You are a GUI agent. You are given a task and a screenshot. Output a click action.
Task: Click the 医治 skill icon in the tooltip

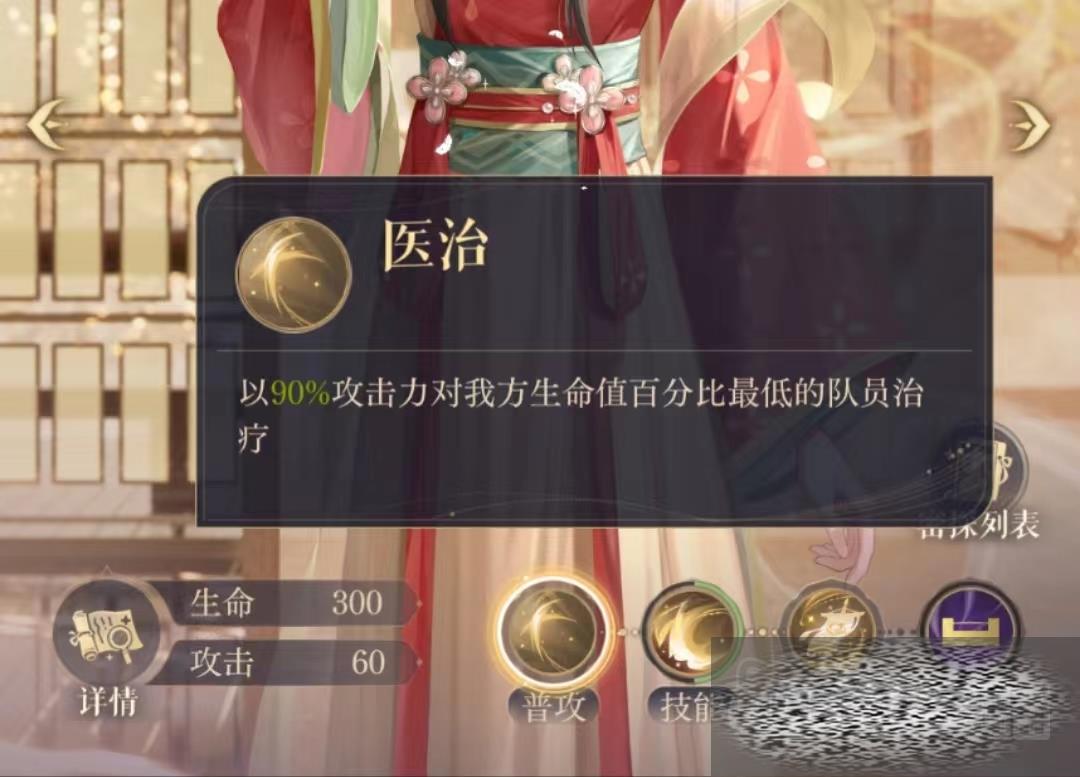tap(293, 274)
